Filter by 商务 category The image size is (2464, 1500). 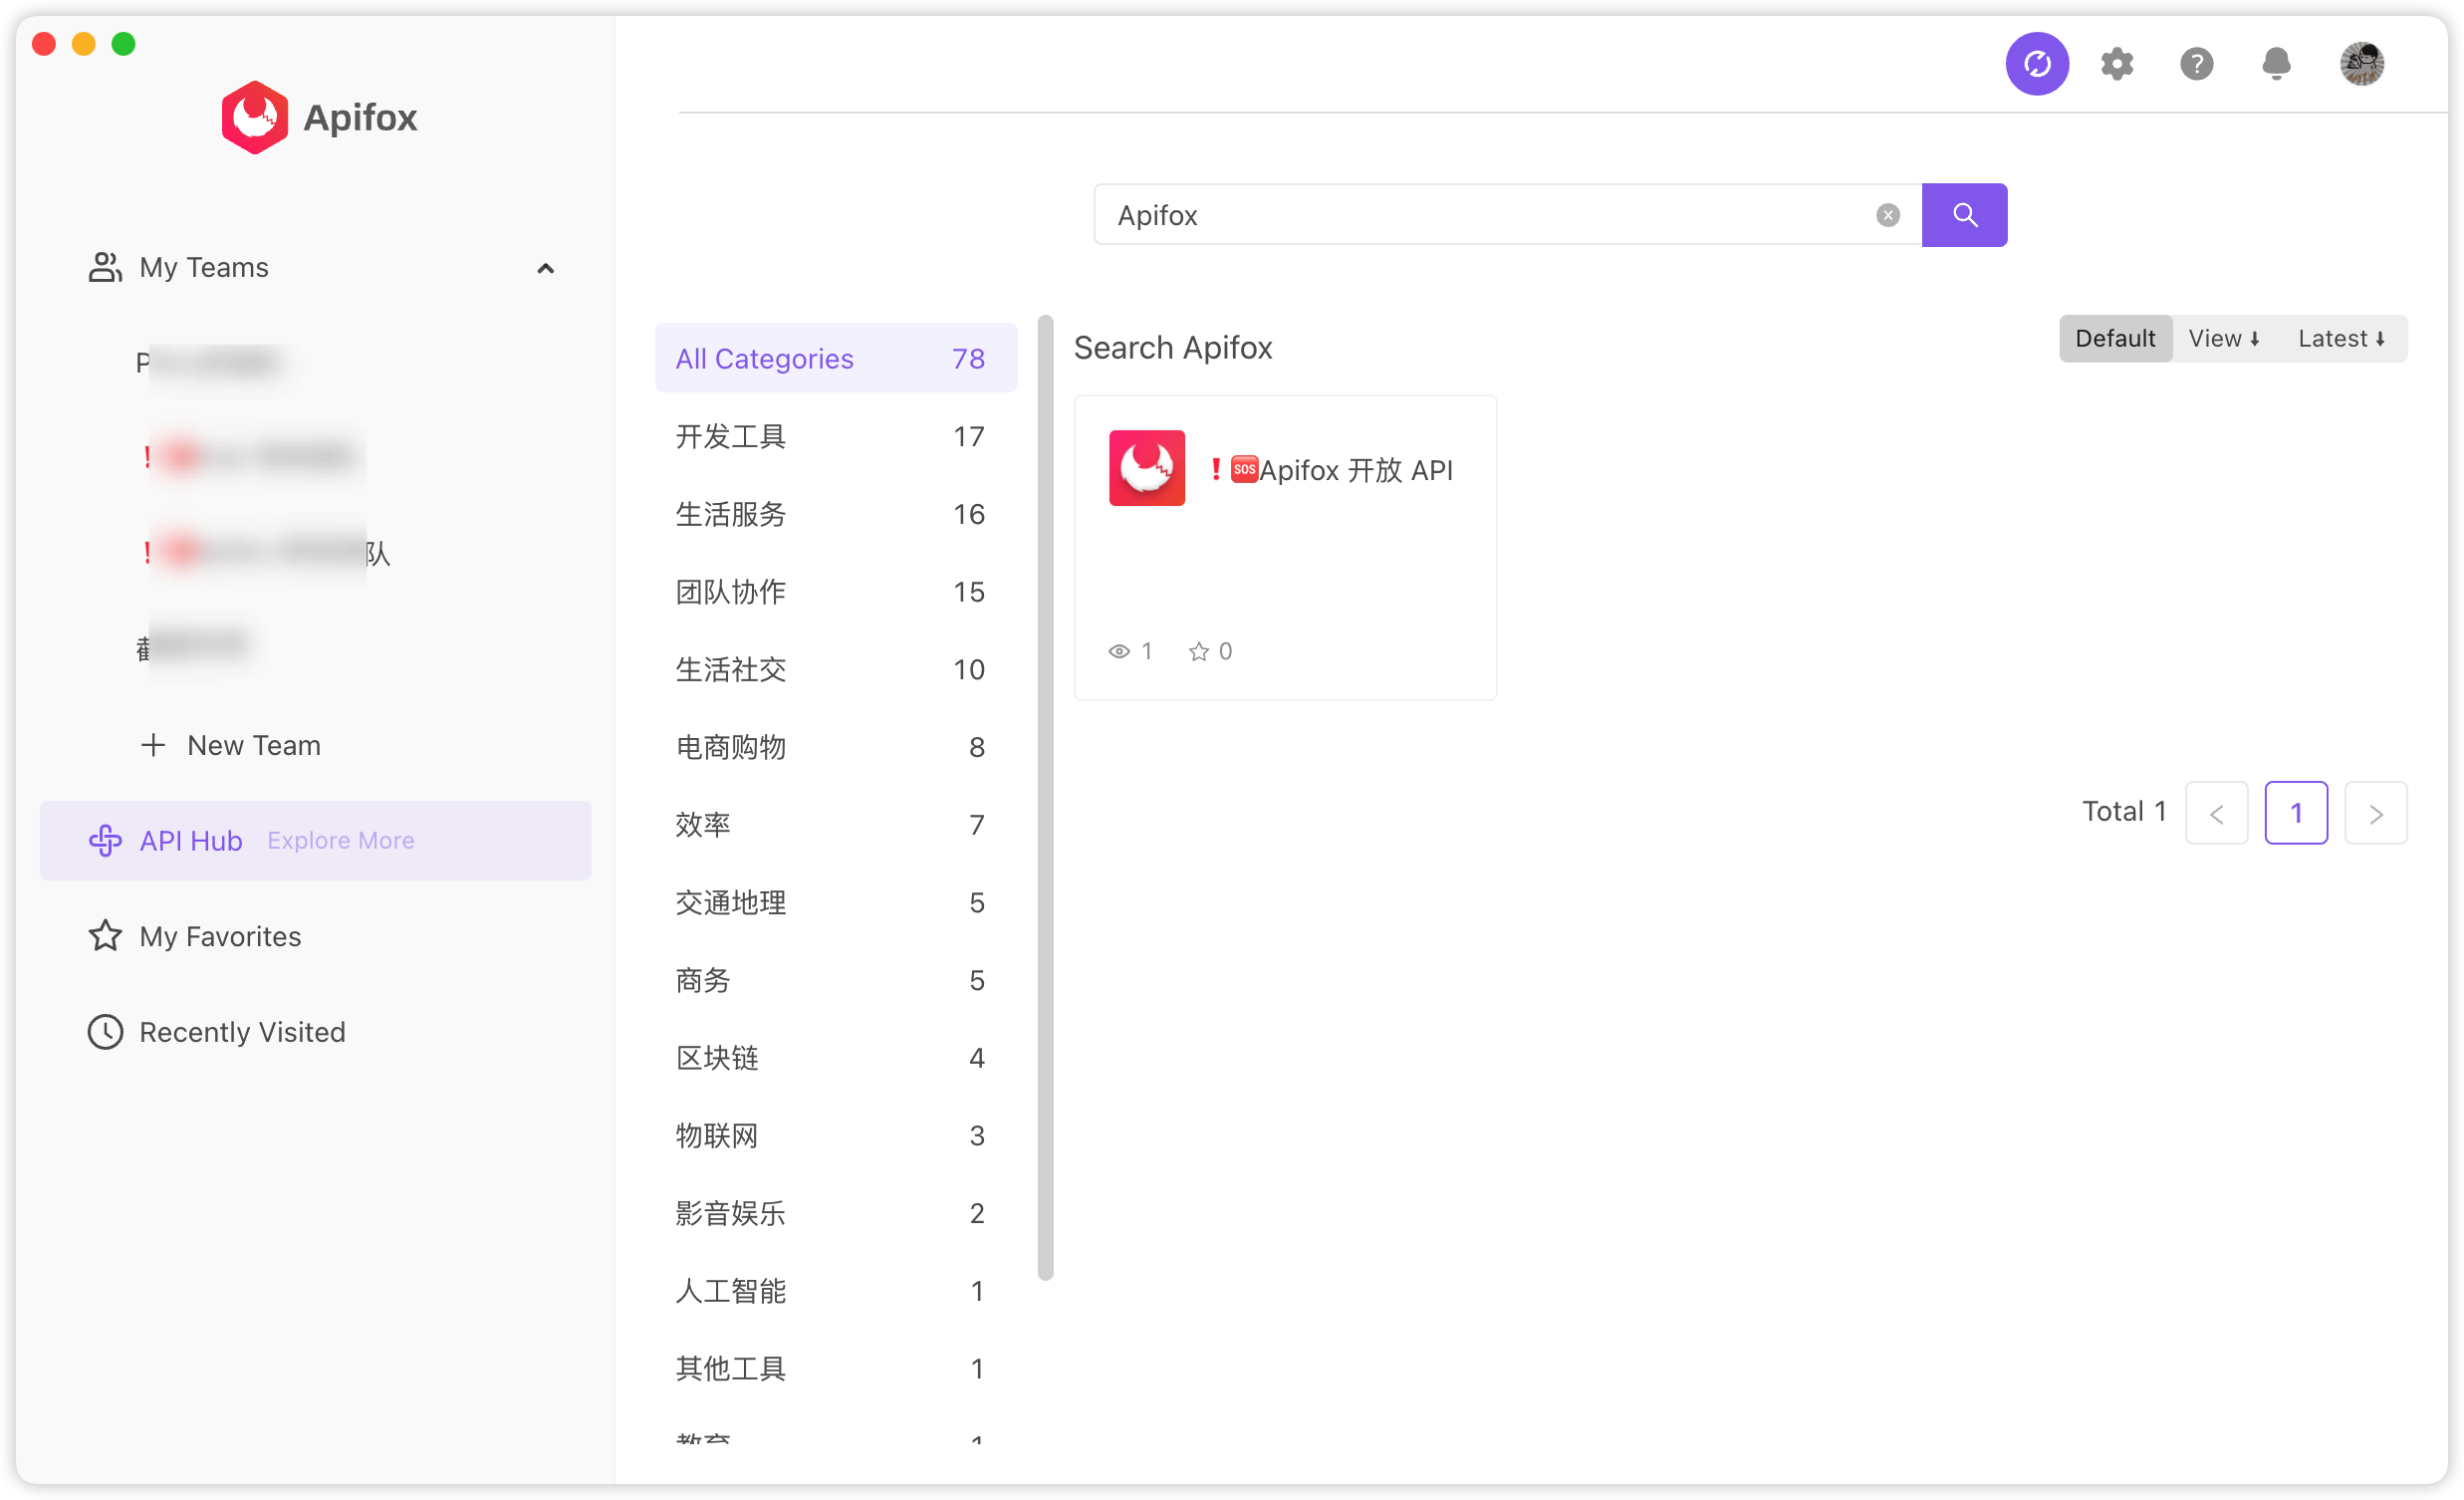[x=835, y=980]
